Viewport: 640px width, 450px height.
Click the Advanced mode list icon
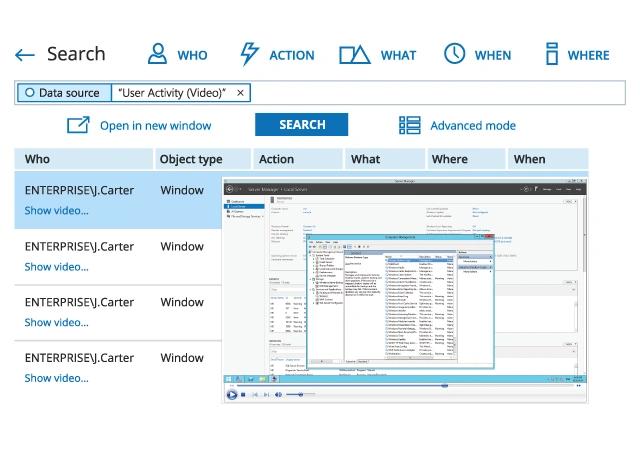[409, 125]
